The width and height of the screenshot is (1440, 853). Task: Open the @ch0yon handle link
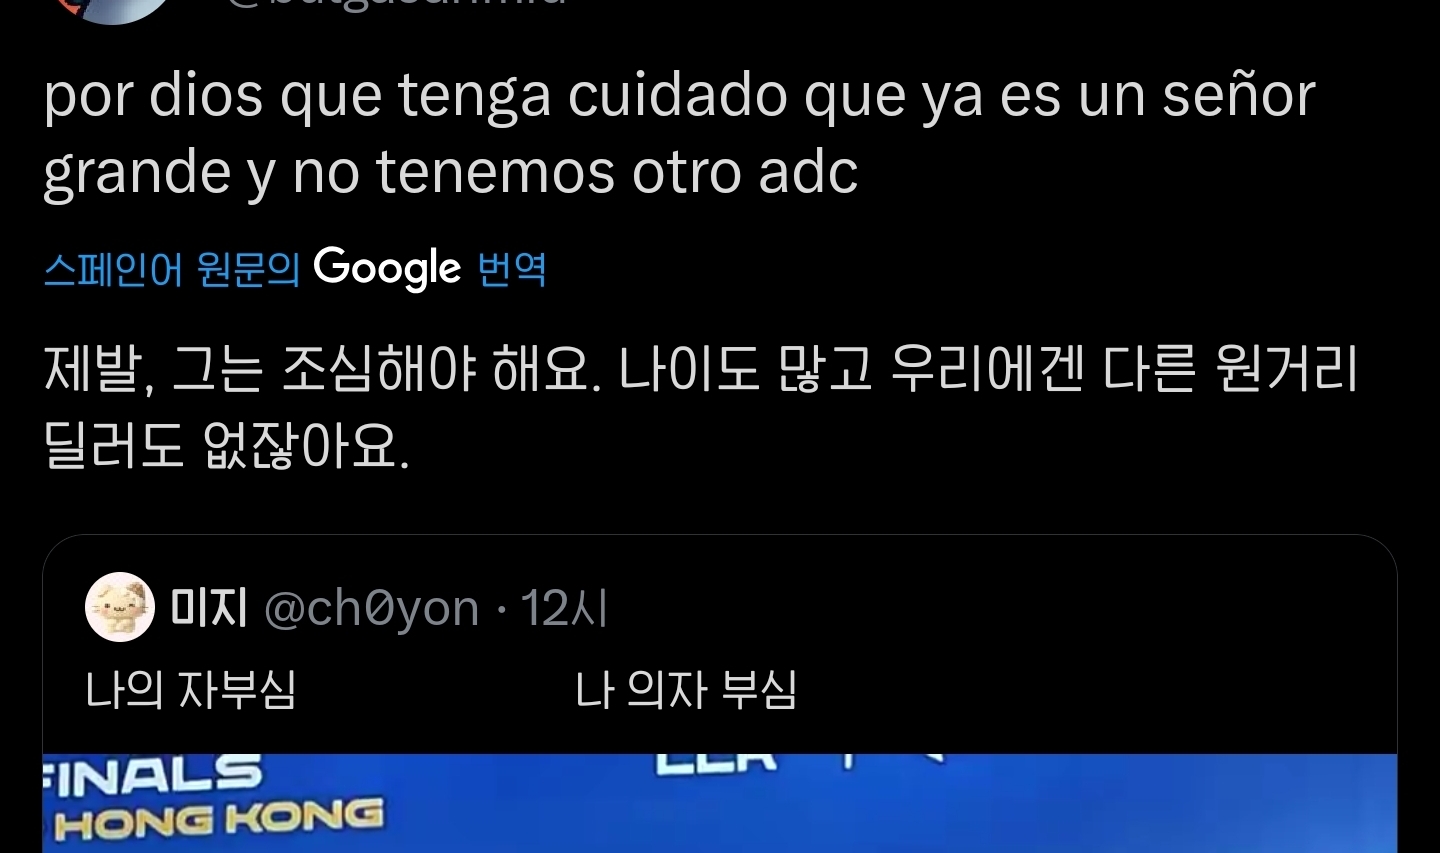371,608
